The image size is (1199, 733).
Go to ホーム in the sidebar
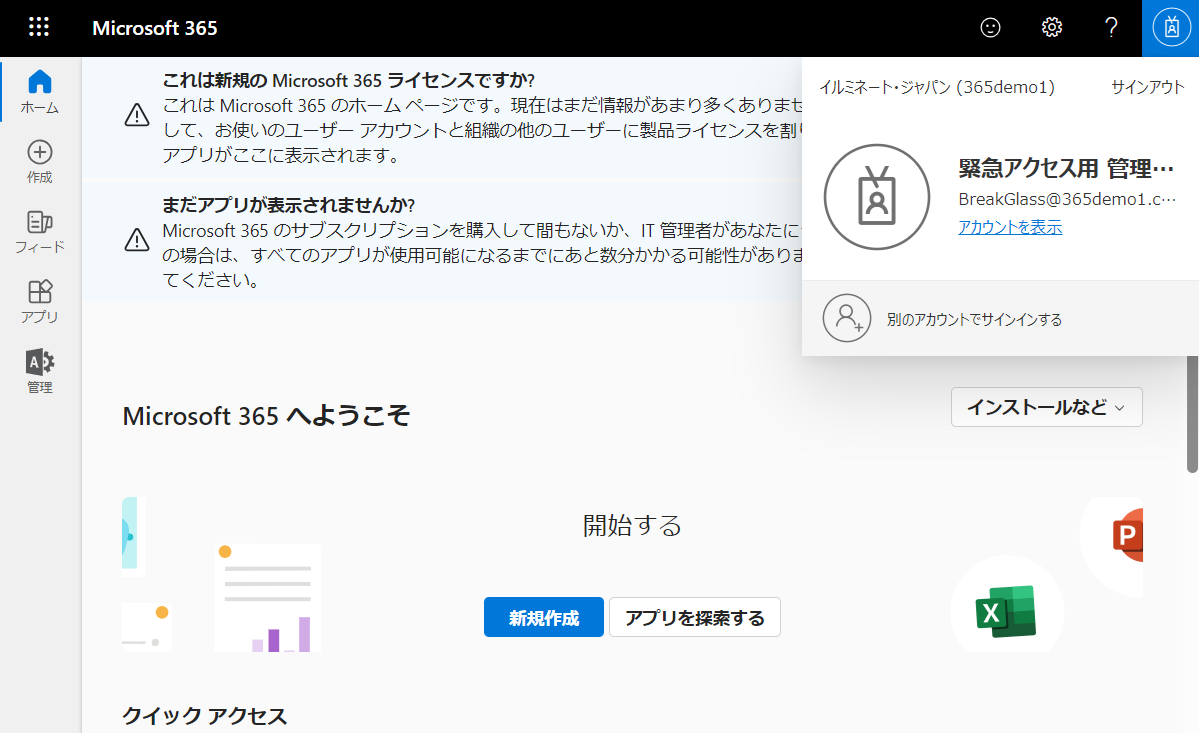point(40,92)
